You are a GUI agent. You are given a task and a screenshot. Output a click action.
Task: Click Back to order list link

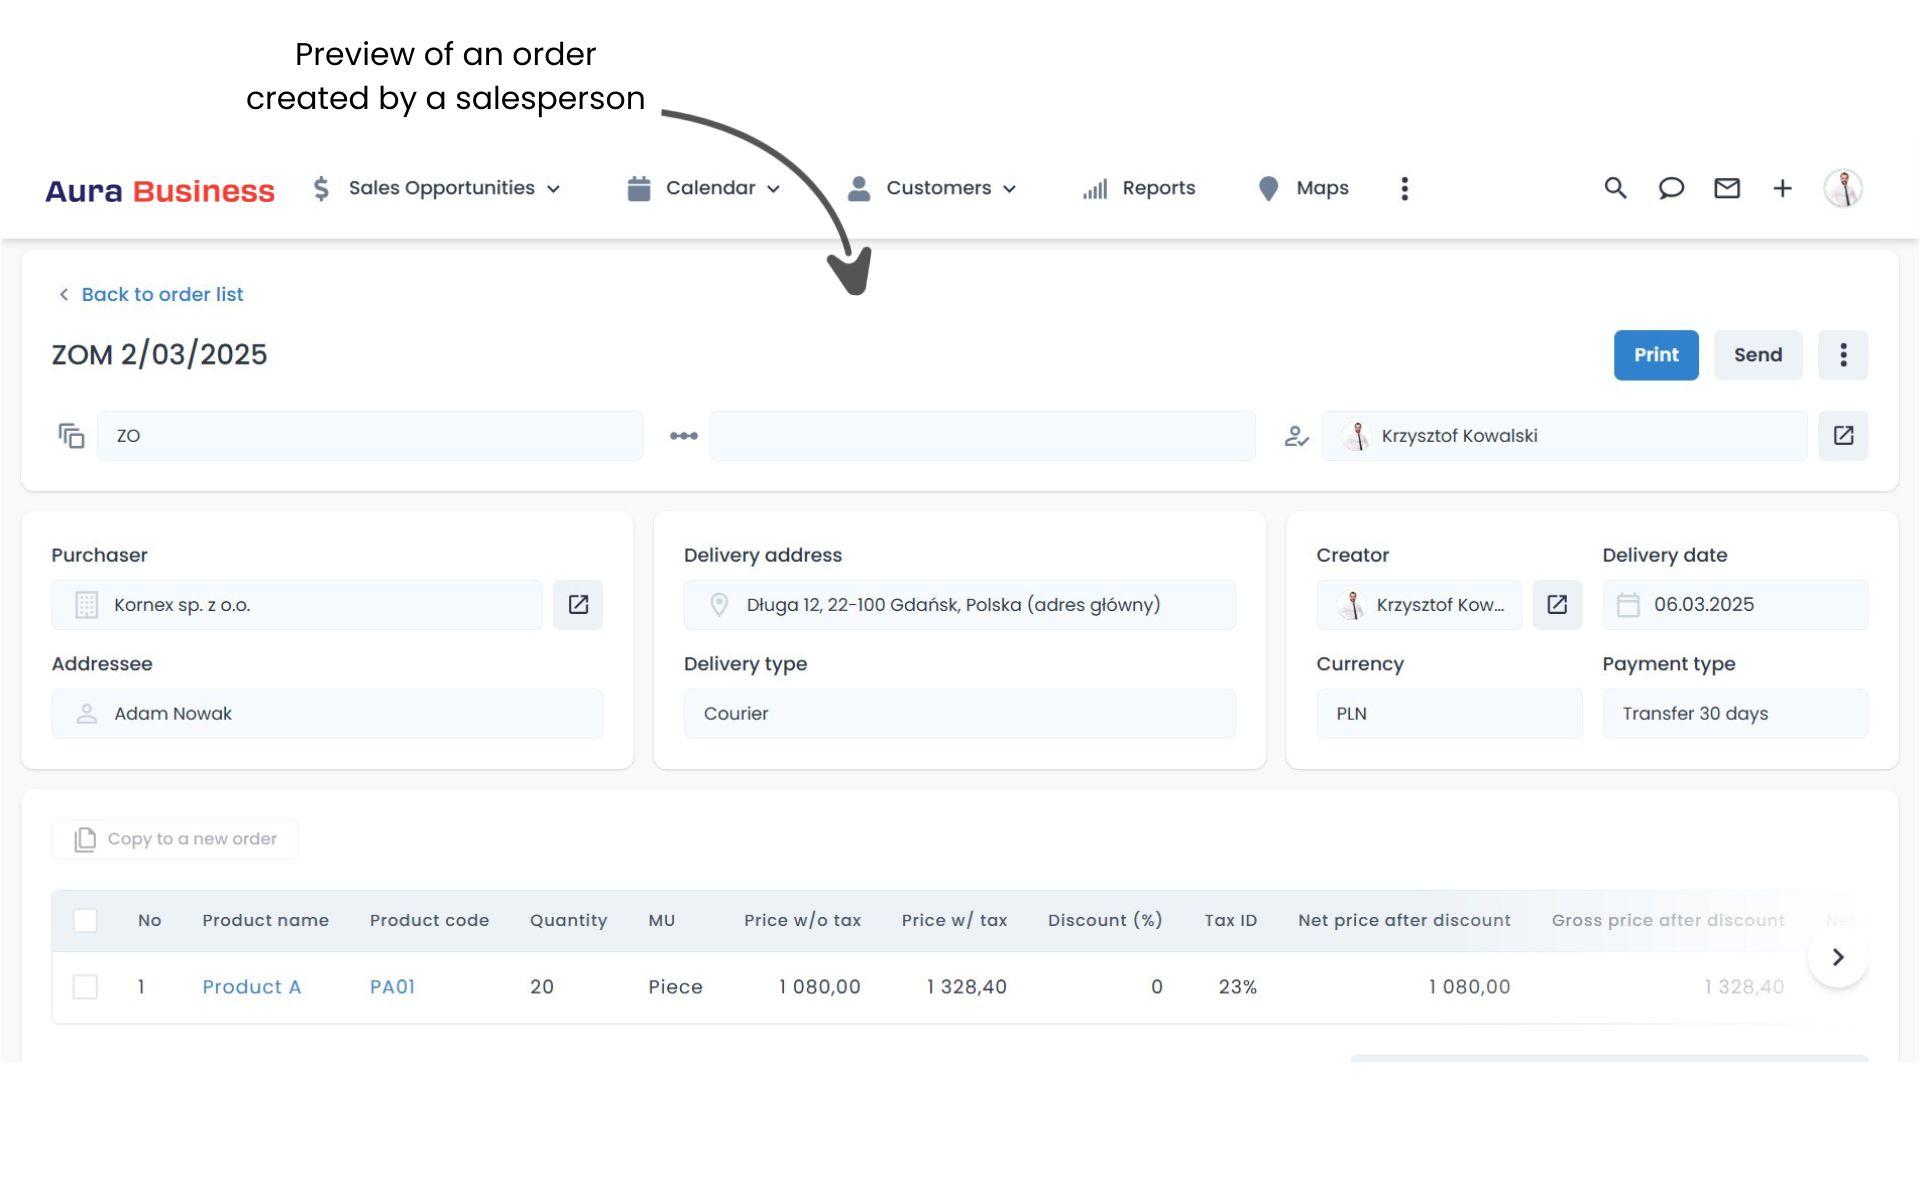(162, 294)
